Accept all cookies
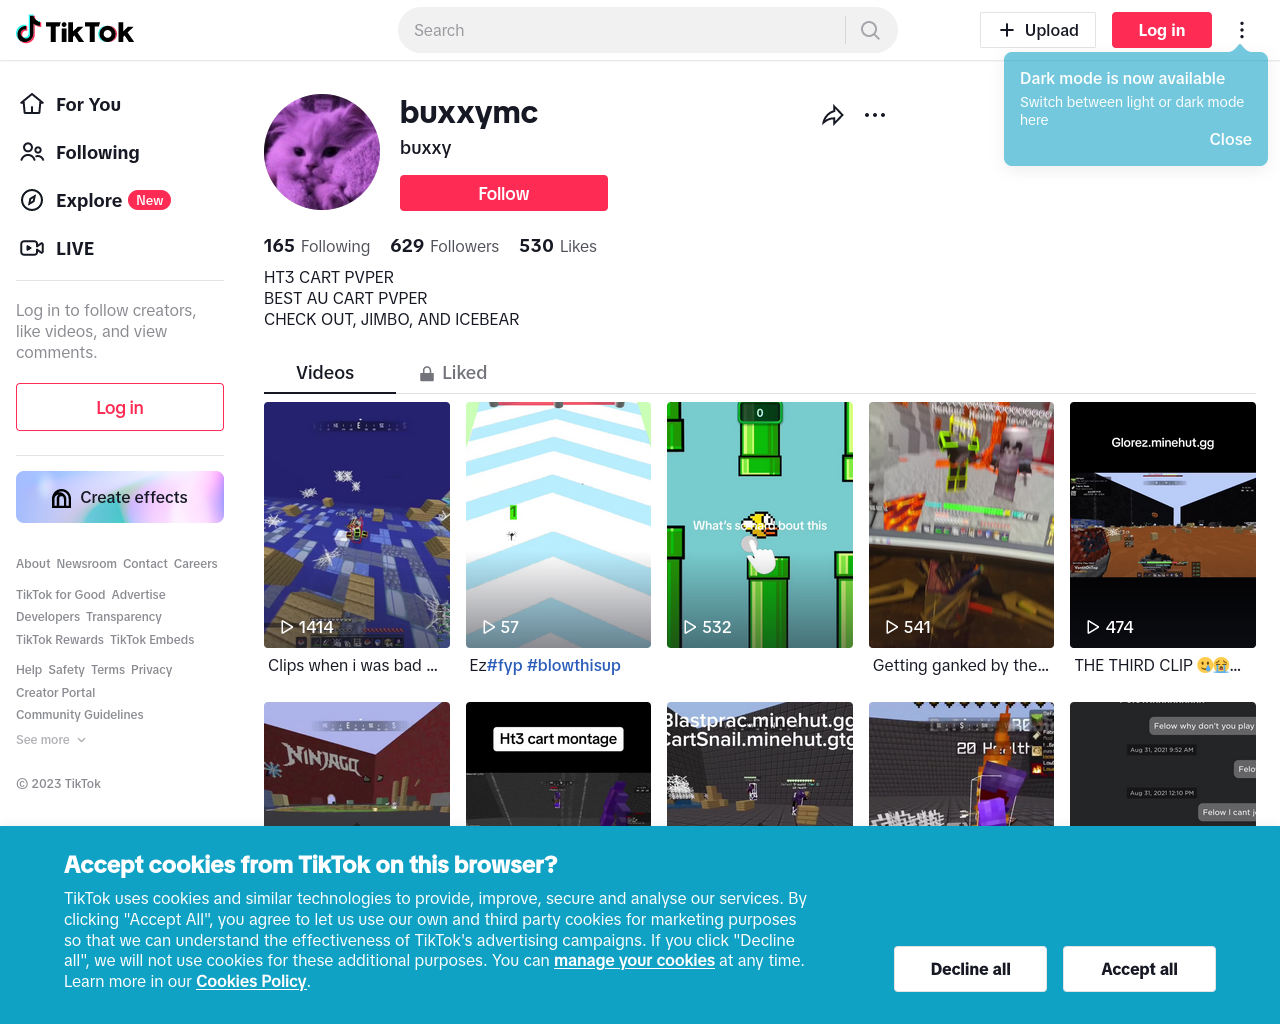 pos(1139,969)
